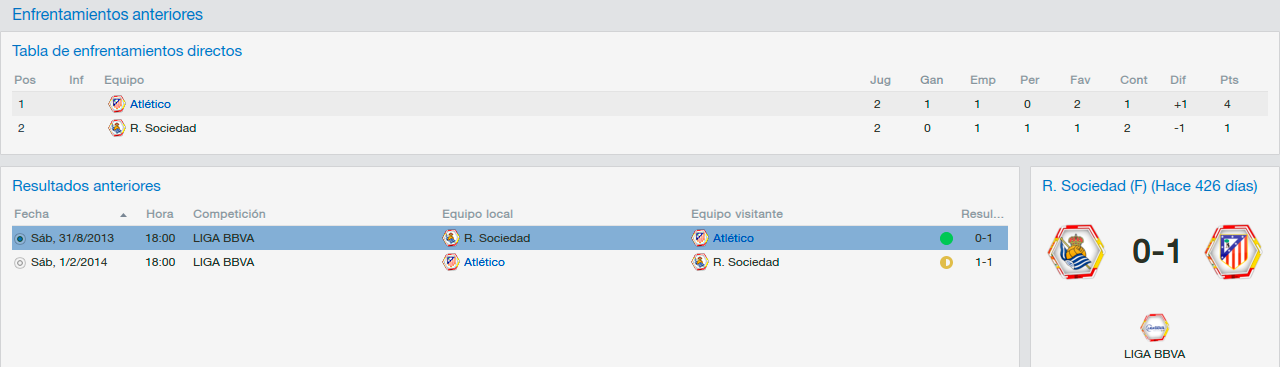This screenshot has height=367, width=1280.
Task: Click R. Sociedad crest in head-to-head table
Action: pyautogui.click(x=117, y=128)
